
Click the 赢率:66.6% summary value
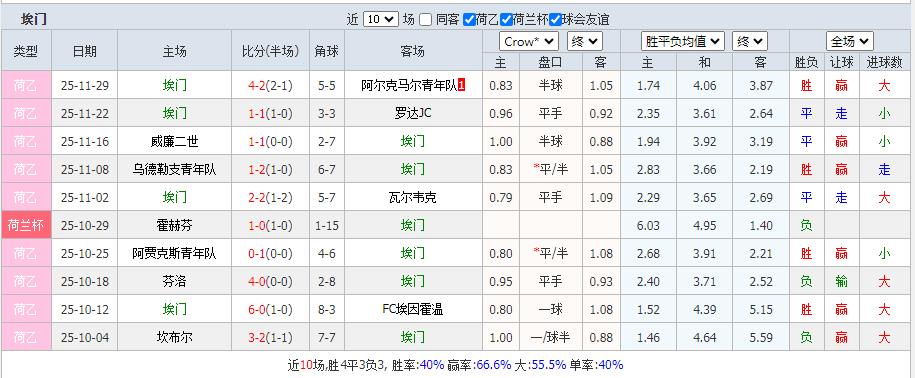[479, 365]
